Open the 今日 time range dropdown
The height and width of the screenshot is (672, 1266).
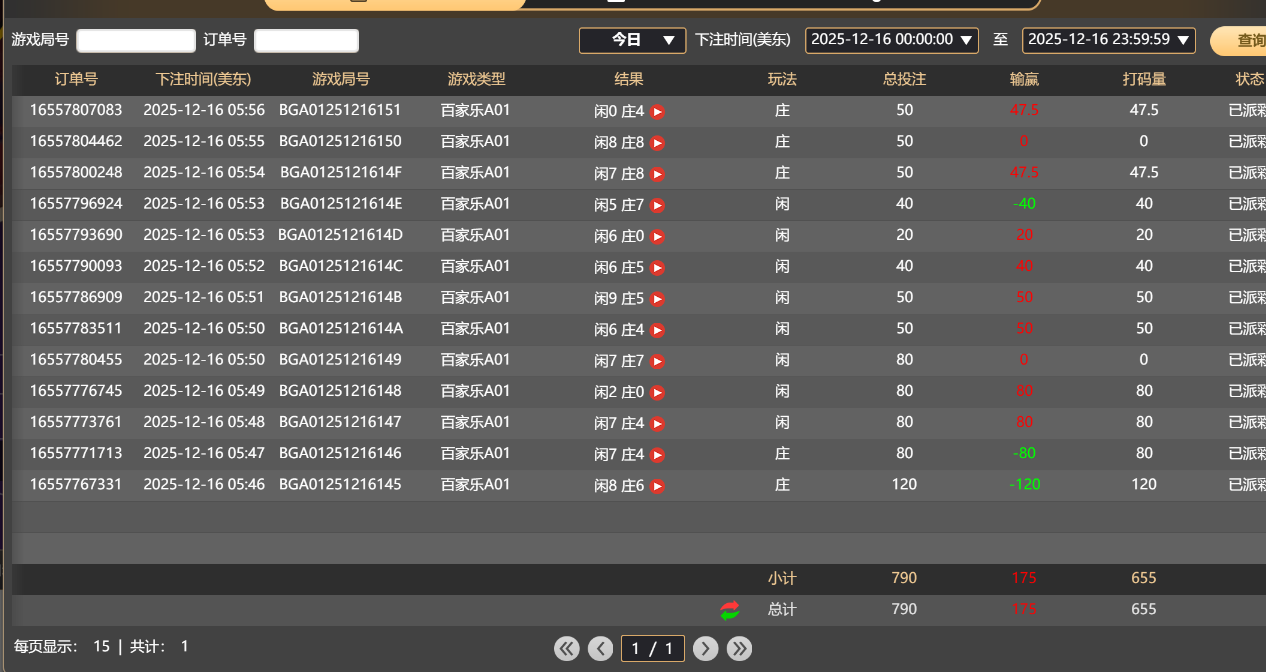632,40
